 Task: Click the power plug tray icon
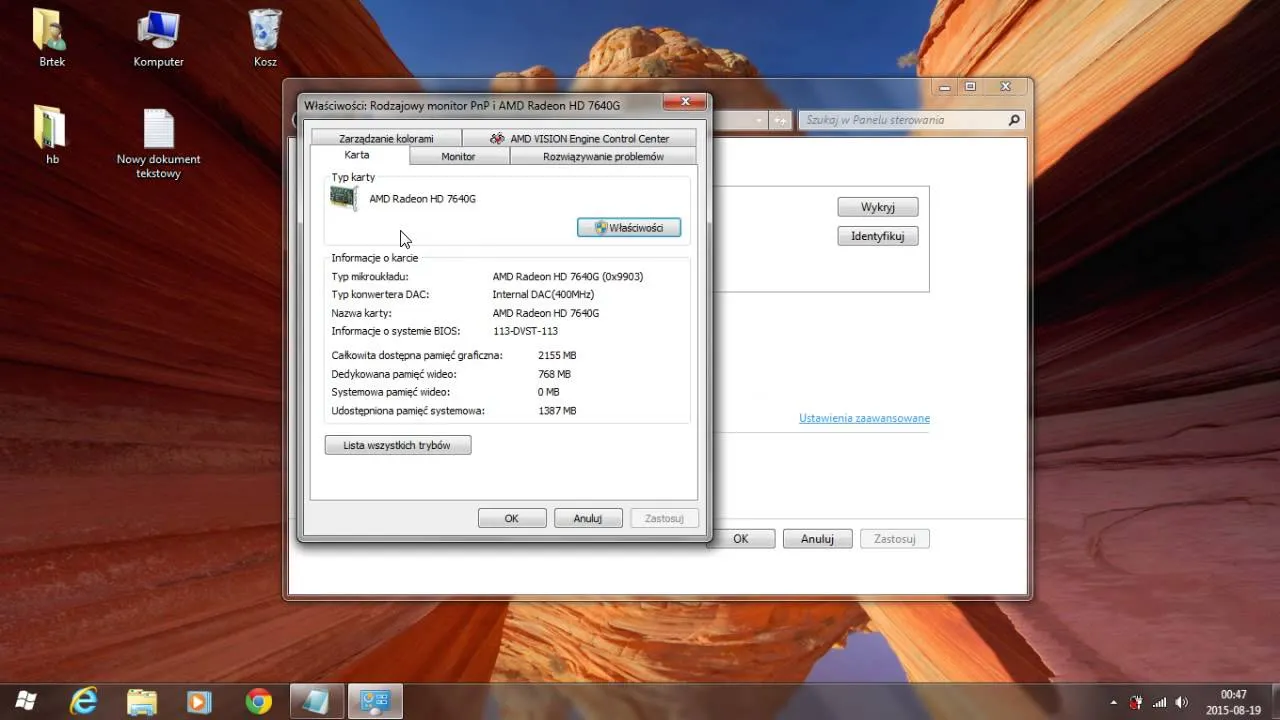[1136, 702]
